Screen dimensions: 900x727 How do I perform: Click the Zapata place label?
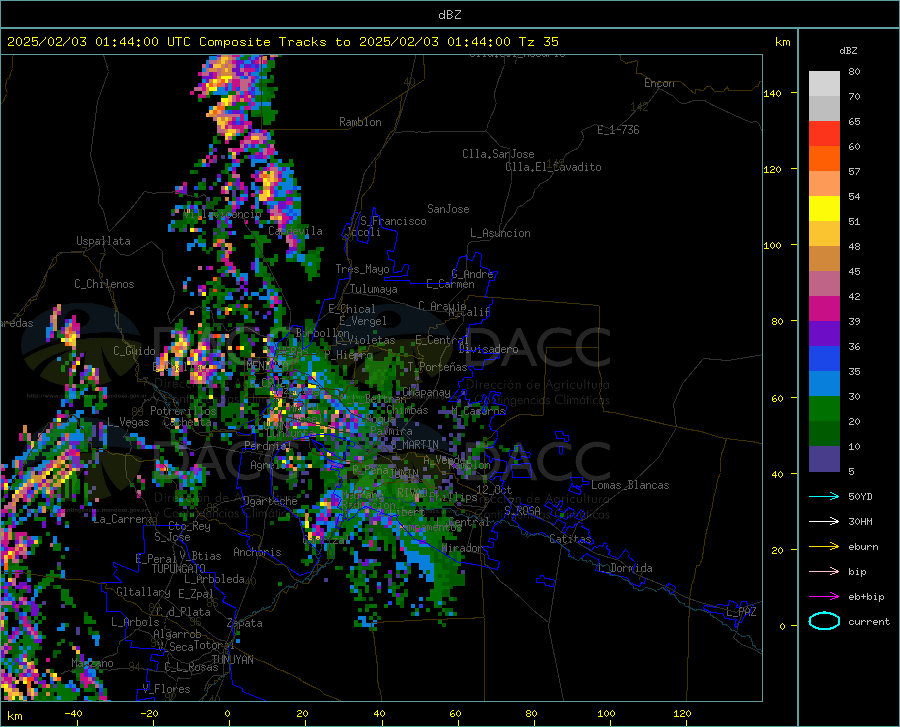tap(245, 623)
